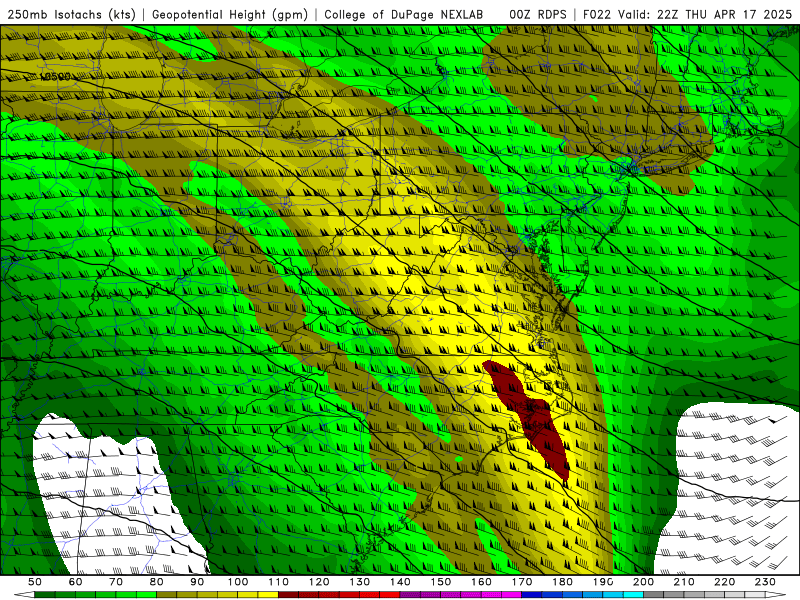Click the 'College of DuPage NEXLAB' label
Image resolution: width=800 pixels, height=600 pixels.
pyautogui.click(x=404, y=14)
